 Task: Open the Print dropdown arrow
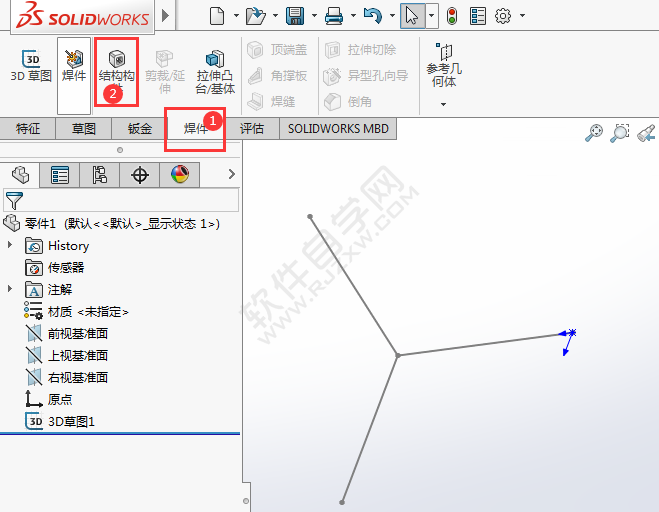point(353,16)
